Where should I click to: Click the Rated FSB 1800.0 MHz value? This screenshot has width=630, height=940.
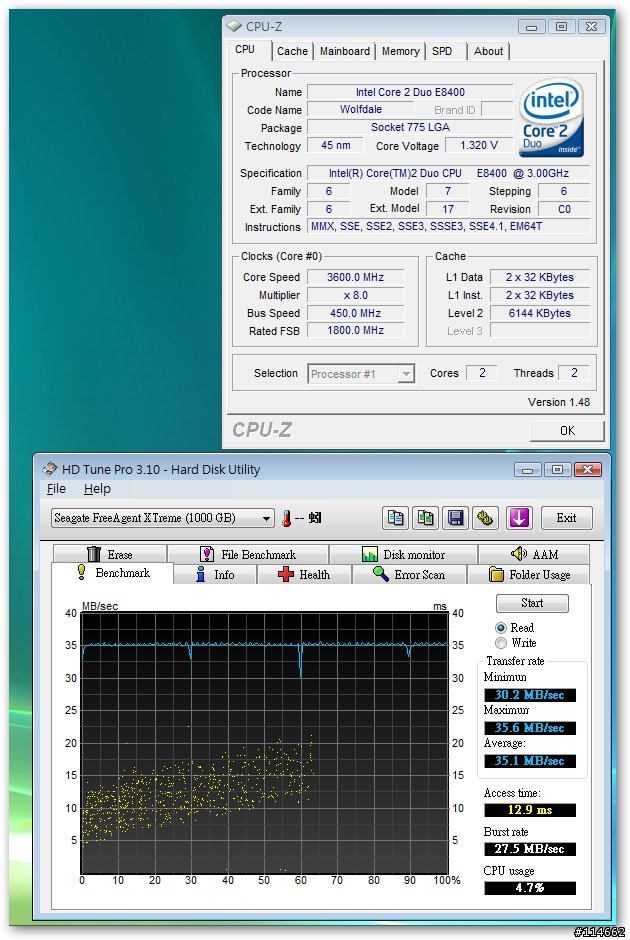(x=355, y=330)
